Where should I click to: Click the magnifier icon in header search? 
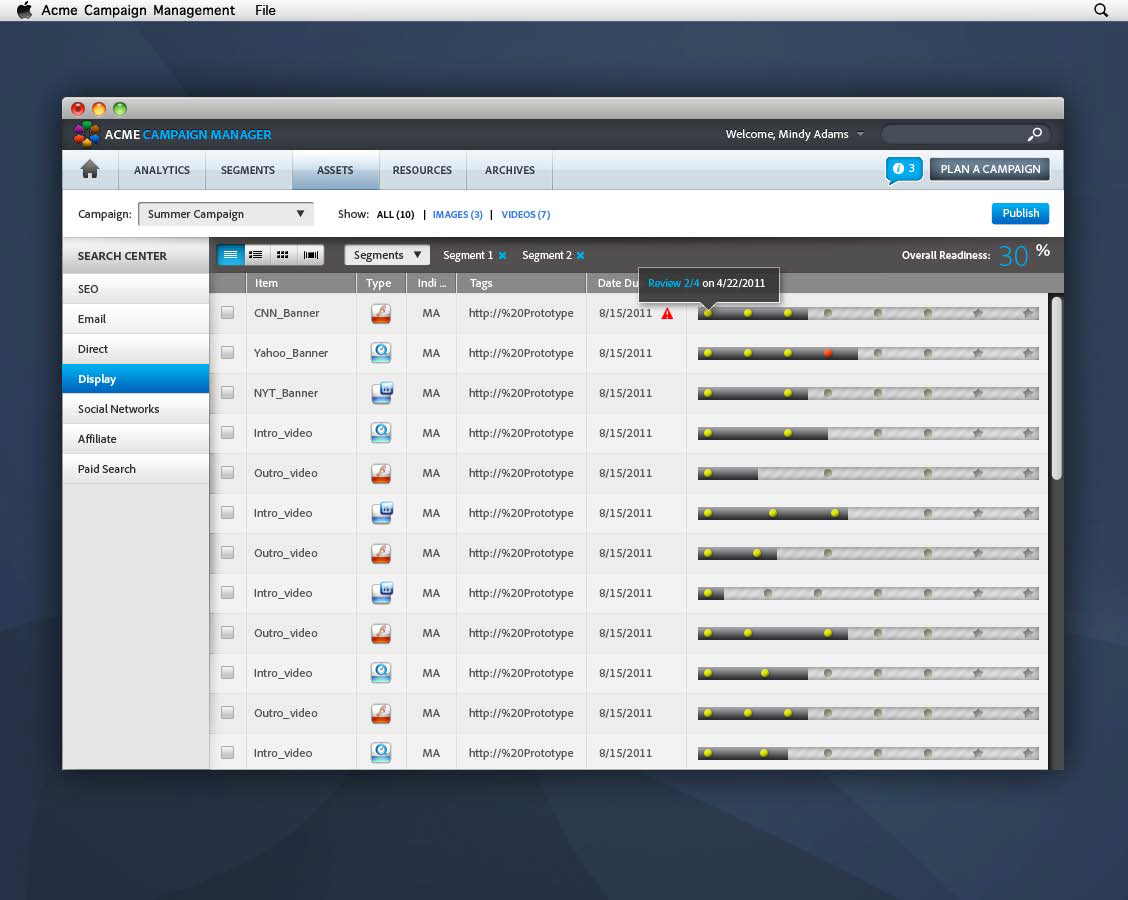[1034, 135]
